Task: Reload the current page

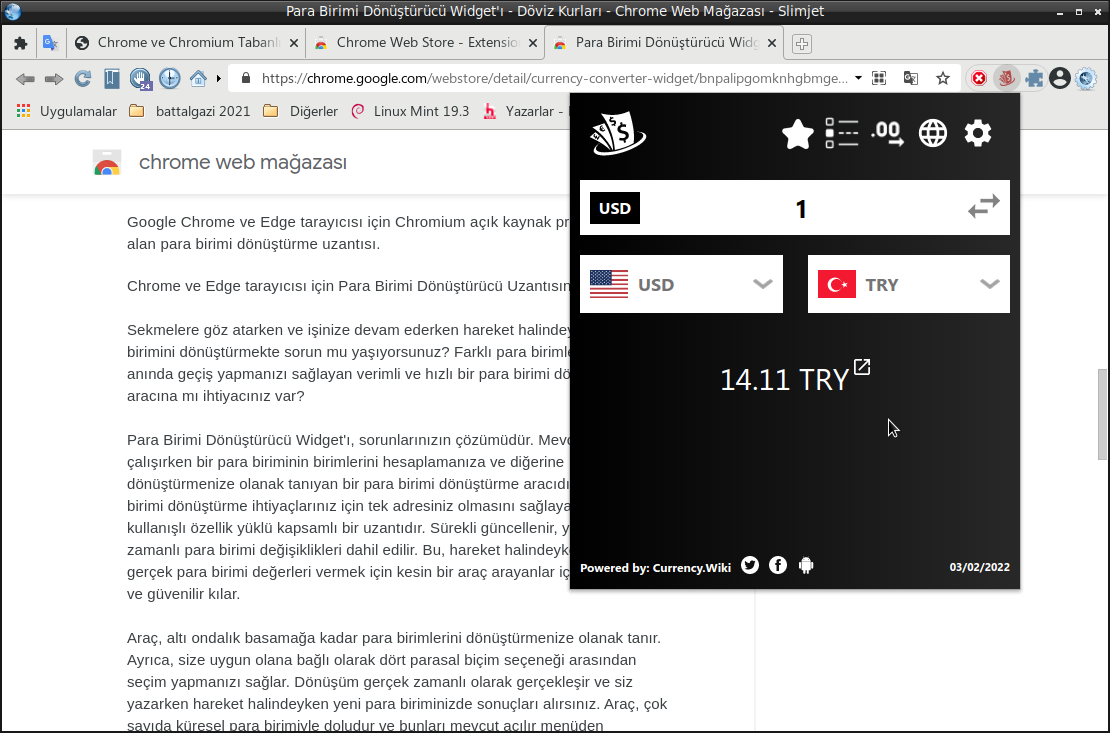Action: tap(83, 79)
